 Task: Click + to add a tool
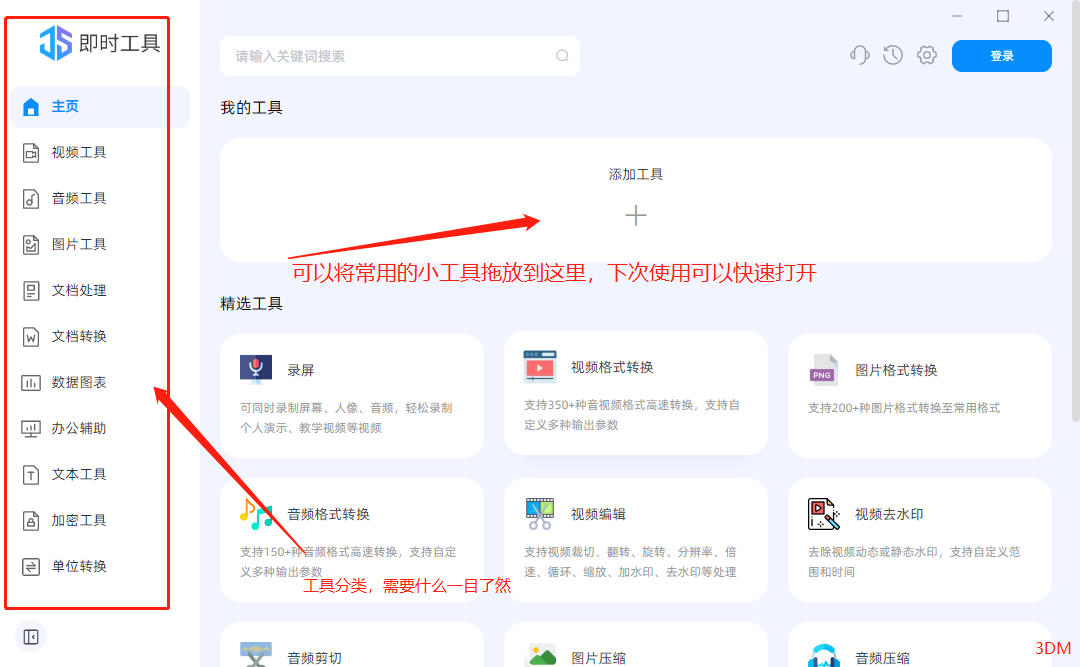click(636, 214)
